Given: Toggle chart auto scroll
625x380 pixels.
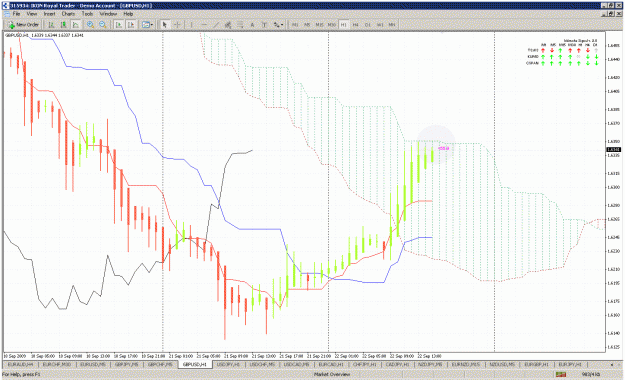Looking at the screenshot, I should 118,25.
